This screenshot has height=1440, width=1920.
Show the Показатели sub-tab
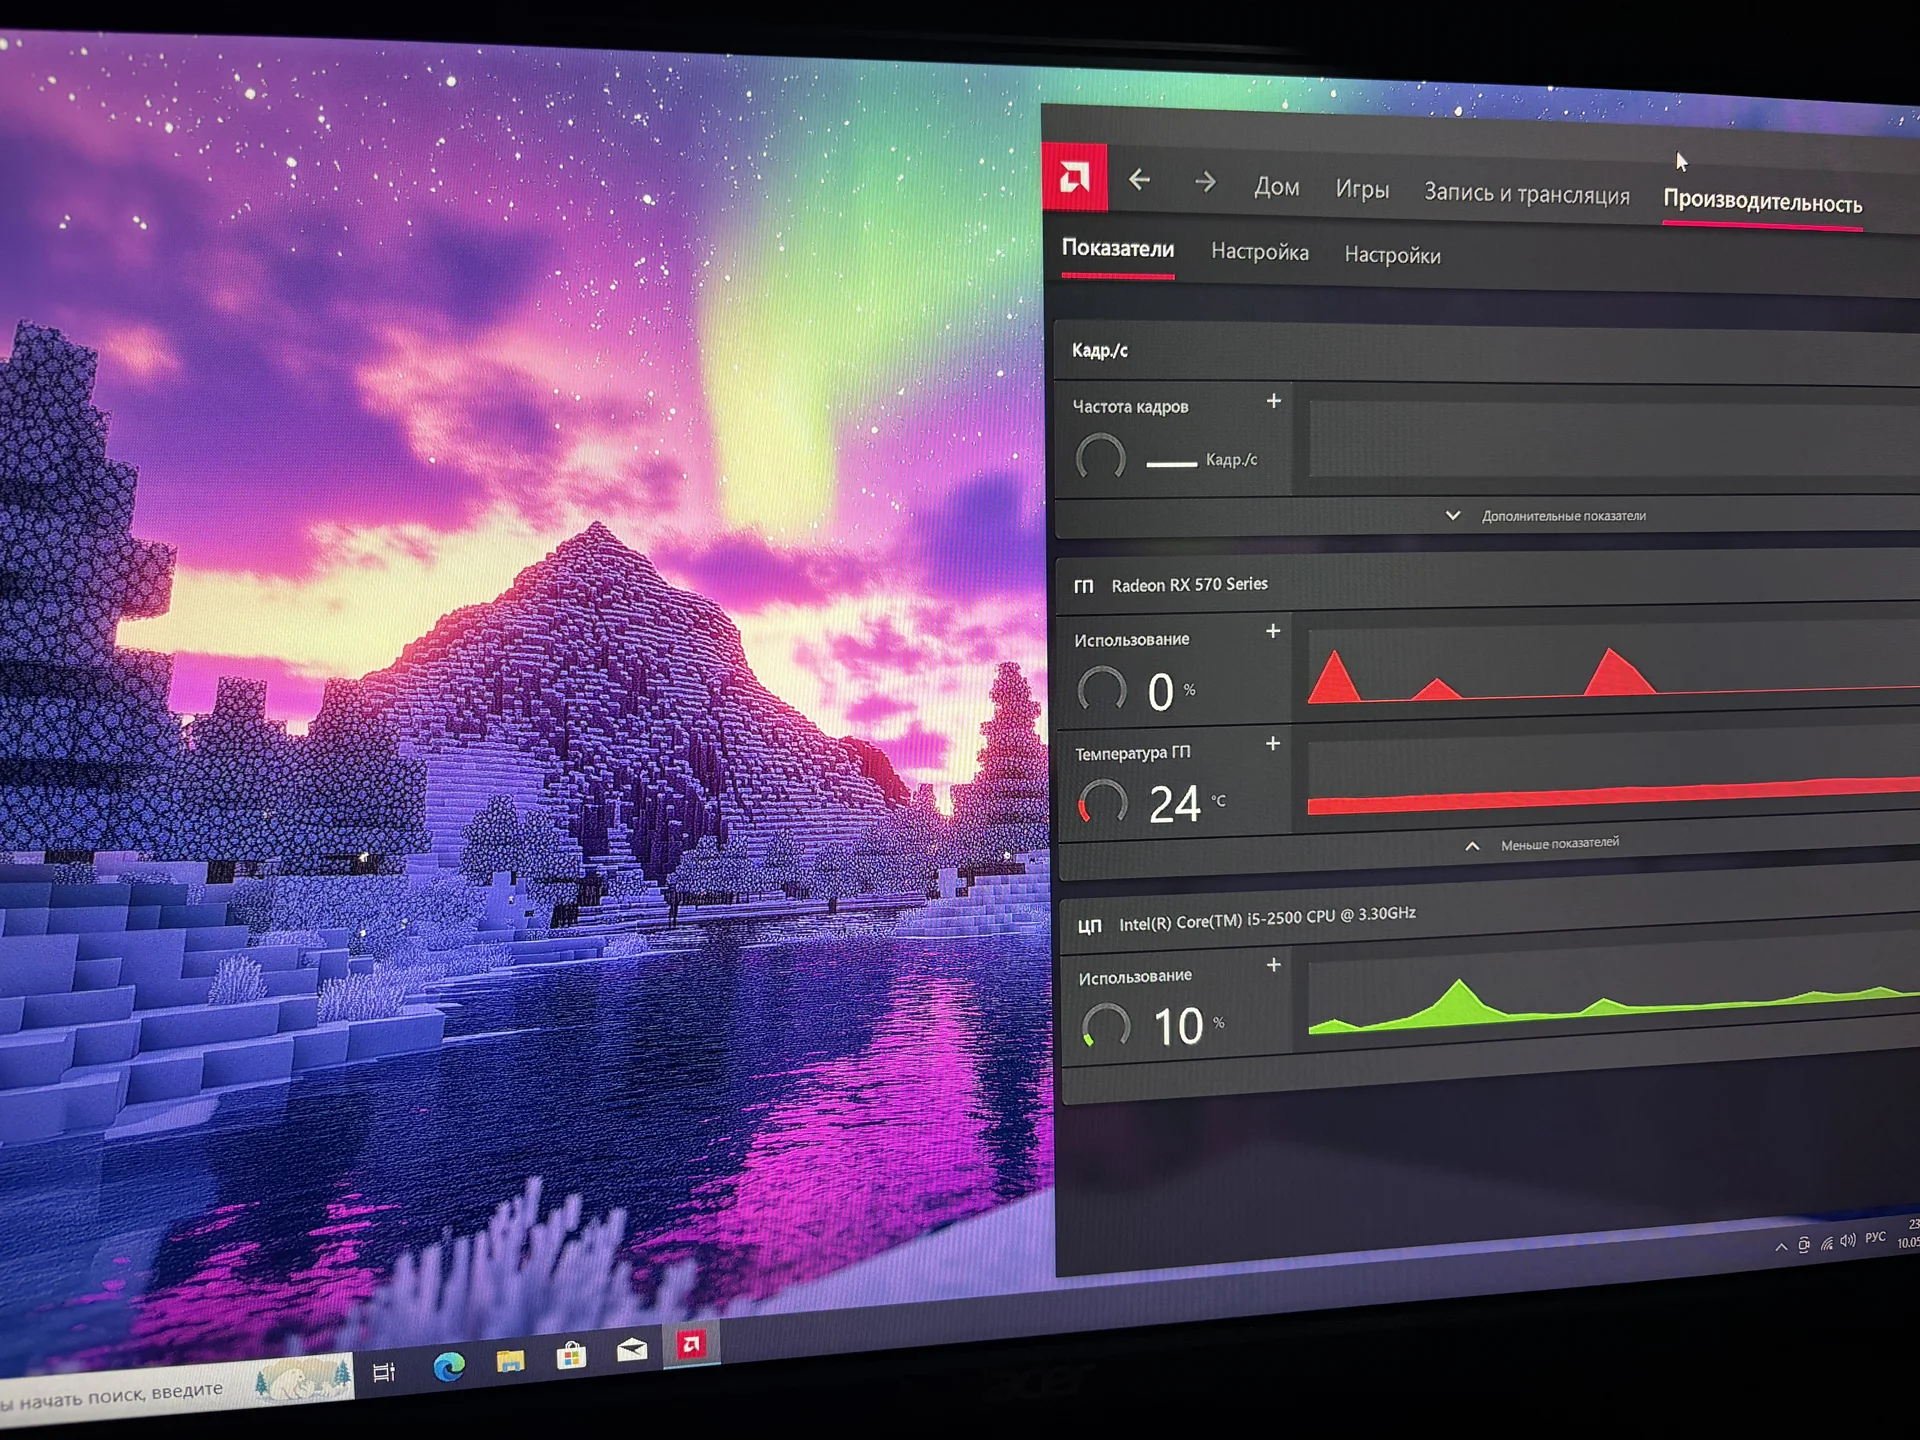(1117, 248)
